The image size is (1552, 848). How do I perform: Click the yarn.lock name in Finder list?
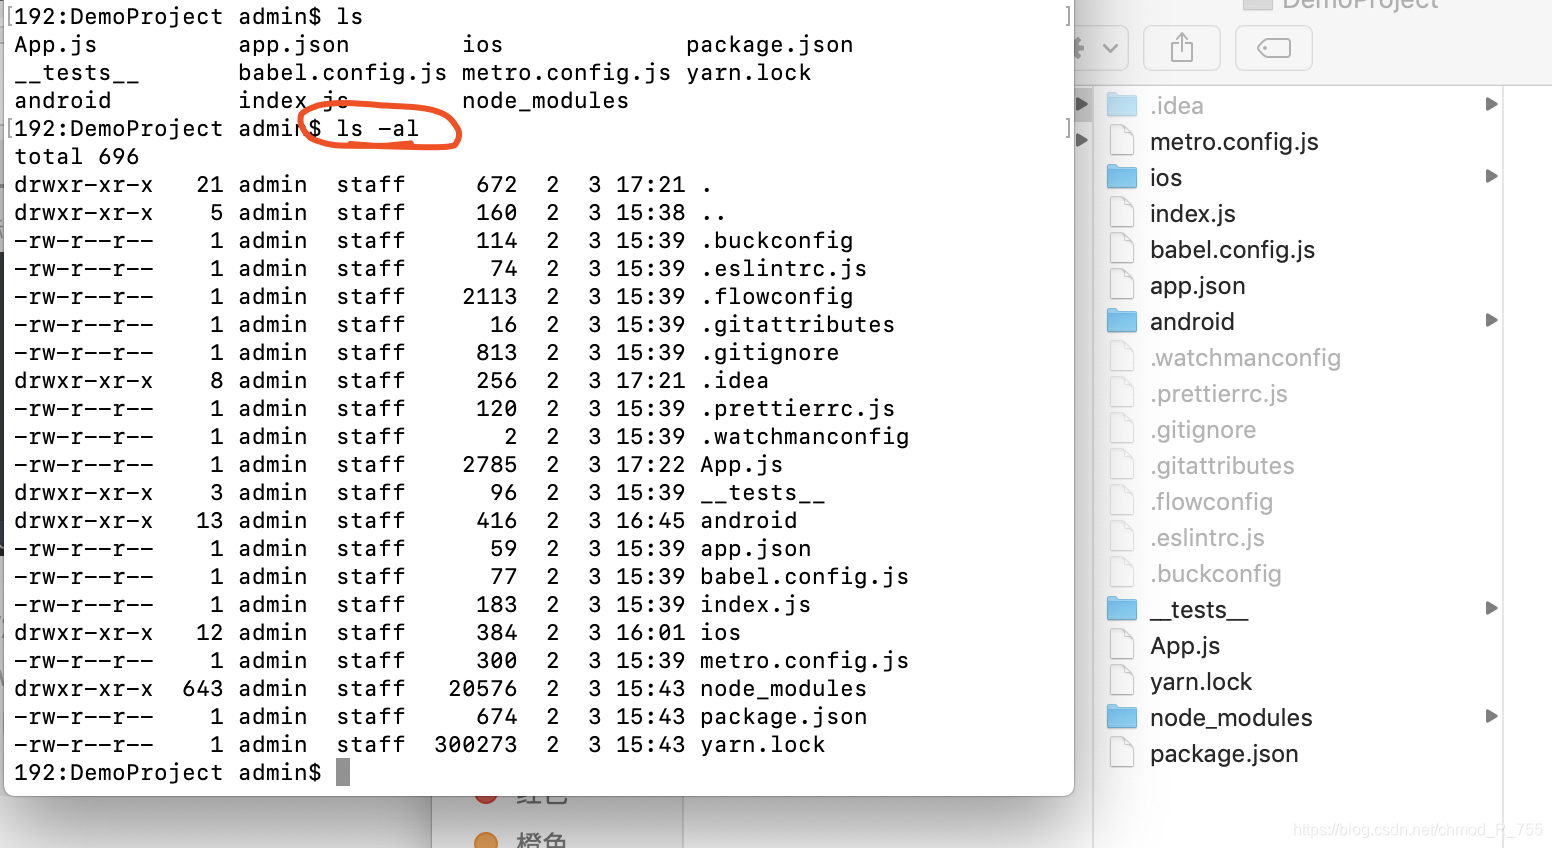point(1201,682)
